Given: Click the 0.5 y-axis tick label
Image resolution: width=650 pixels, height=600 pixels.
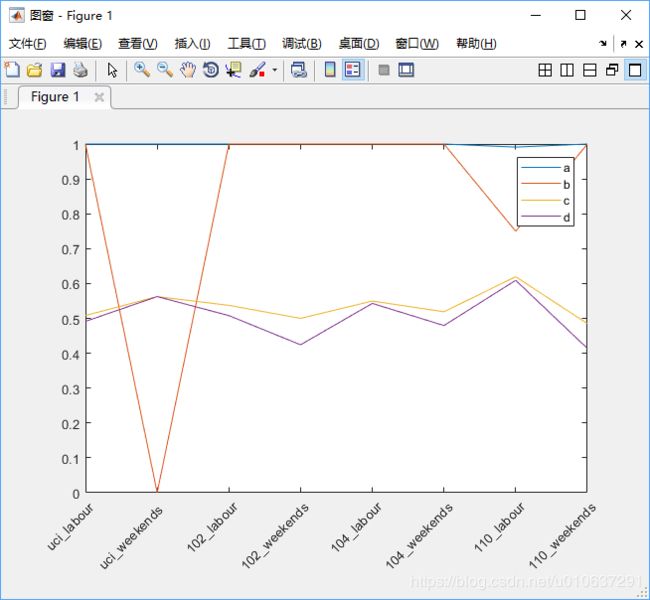Looking at the screenshot, I should (70, 320).
